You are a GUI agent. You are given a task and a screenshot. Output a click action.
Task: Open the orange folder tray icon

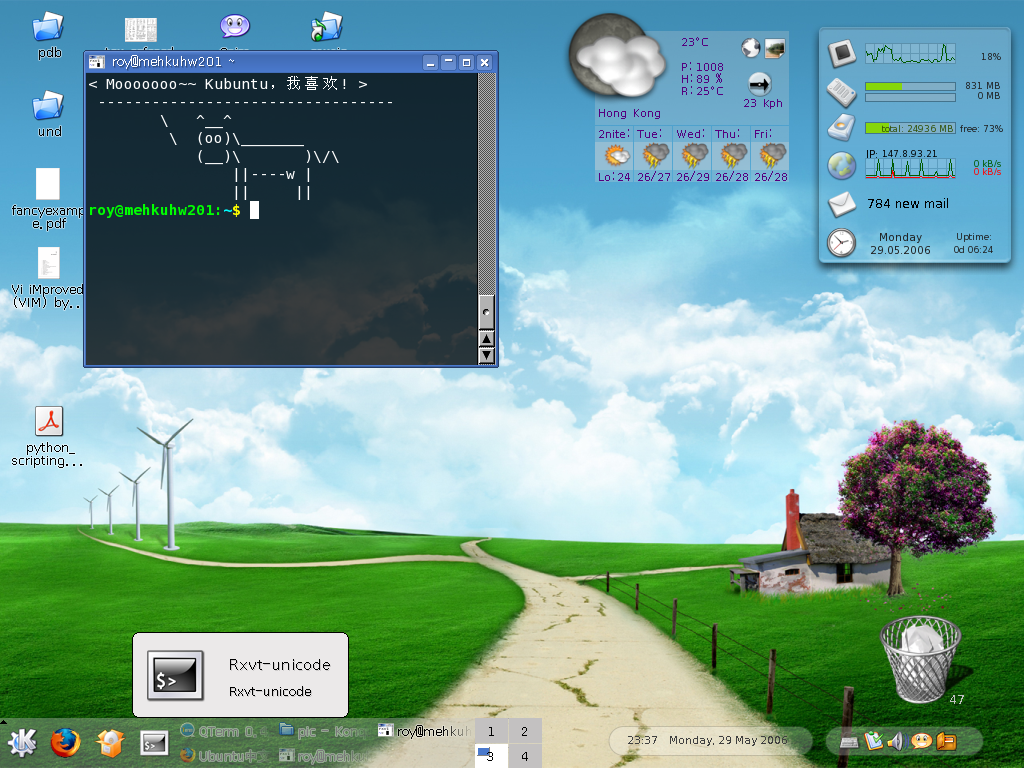point(946,741)
